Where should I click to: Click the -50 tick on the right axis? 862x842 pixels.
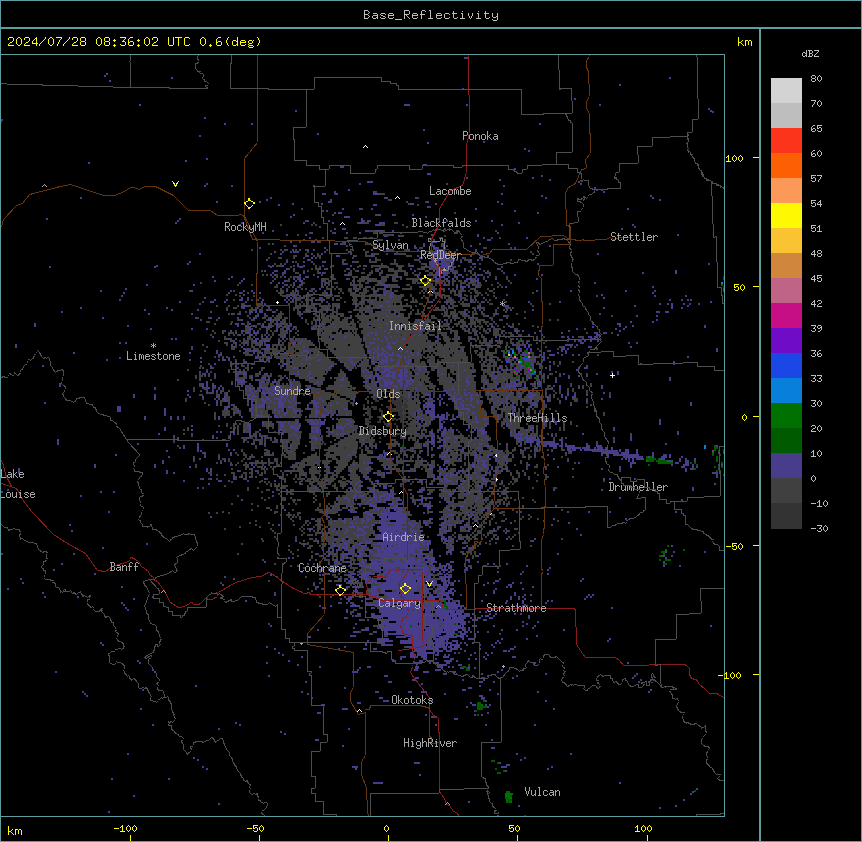tap(734, 546)
